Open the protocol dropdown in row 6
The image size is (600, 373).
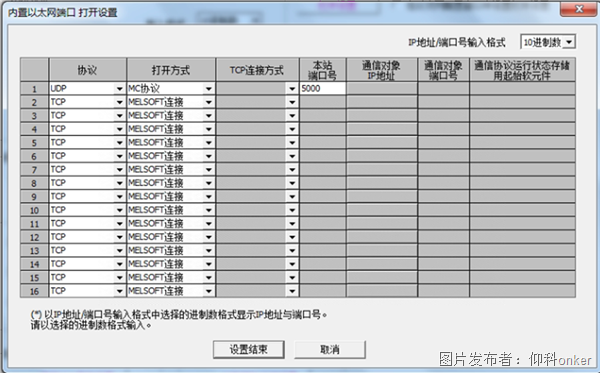click(x=119, y=156)
